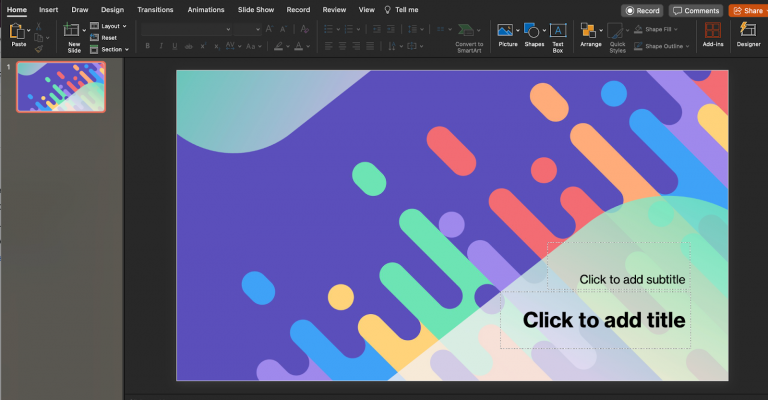
Task: Click the Shapes icon
Action: coord(534,32)
